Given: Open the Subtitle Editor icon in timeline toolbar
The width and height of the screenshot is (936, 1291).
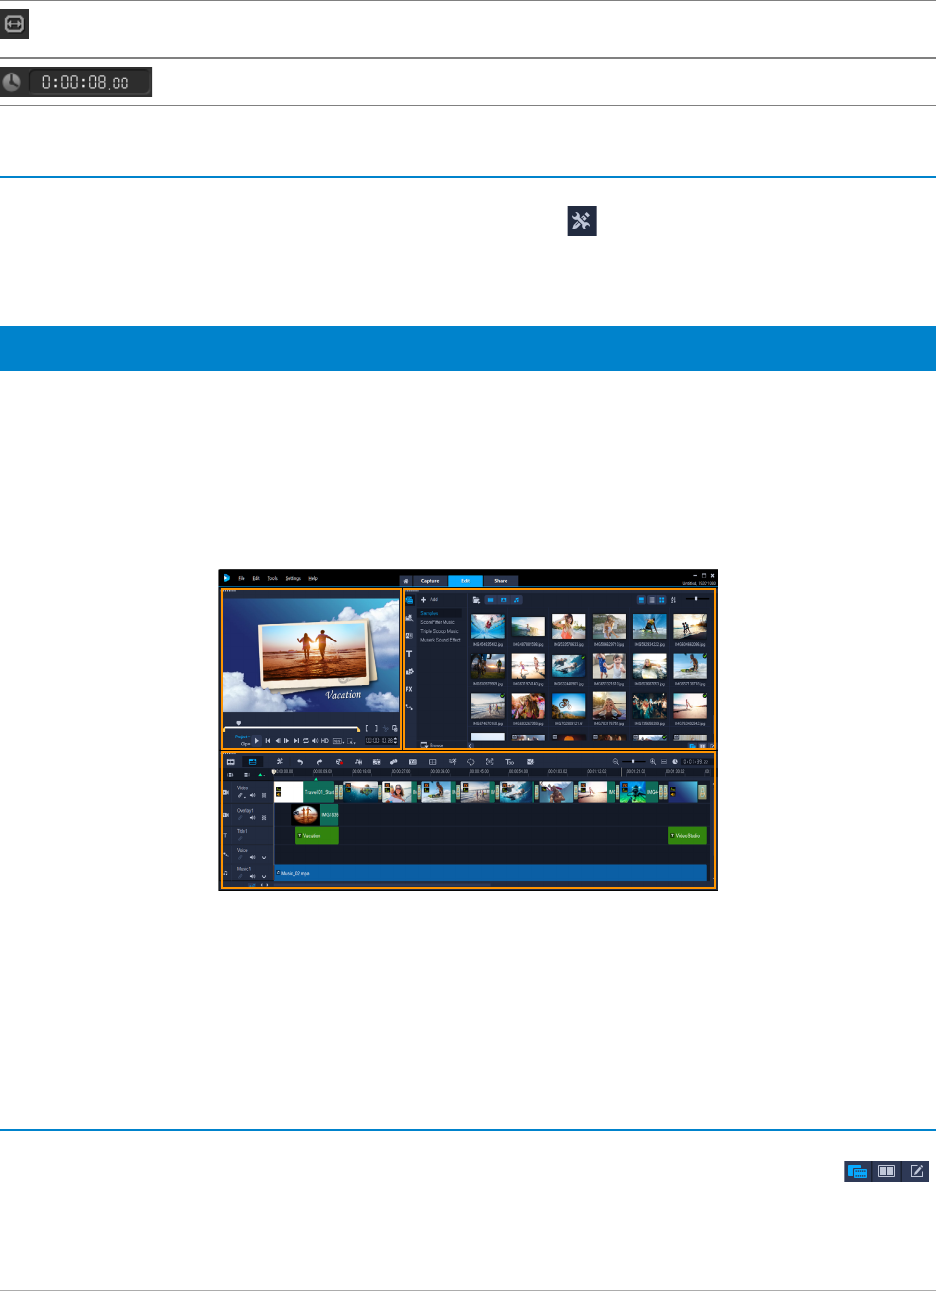Looking at the screenshot, I should click(x=413, y=761).
